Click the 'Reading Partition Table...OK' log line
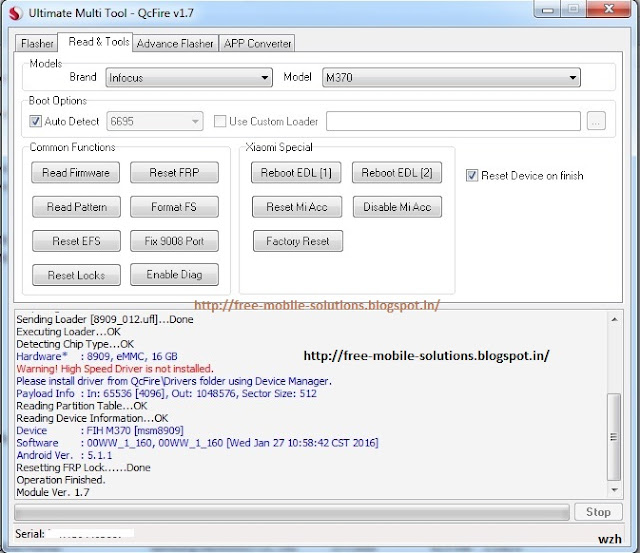The width and height of the screenshot is (640, 553). pyautogui.click(x=82, y=406)
